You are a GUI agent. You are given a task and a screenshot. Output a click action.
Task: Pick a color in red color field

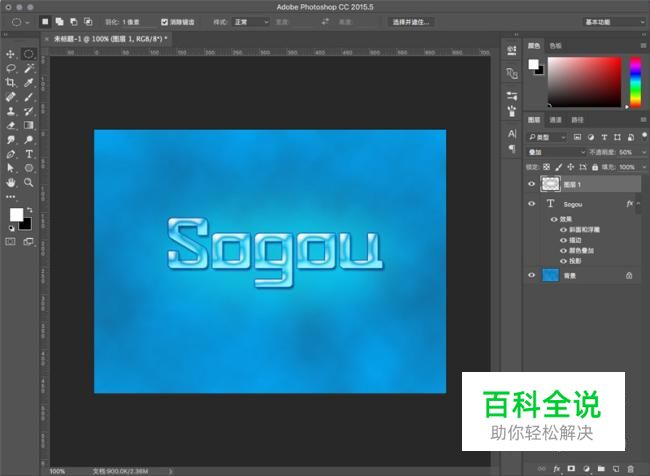(585, 82)
